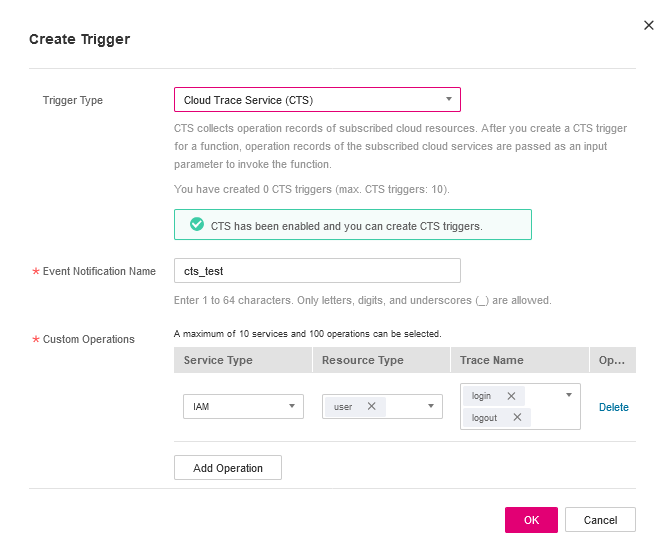Screen dimensions: 671x560
Task: Click the green CTS enabled checkmark icon
Action: (x=197, y=225)
